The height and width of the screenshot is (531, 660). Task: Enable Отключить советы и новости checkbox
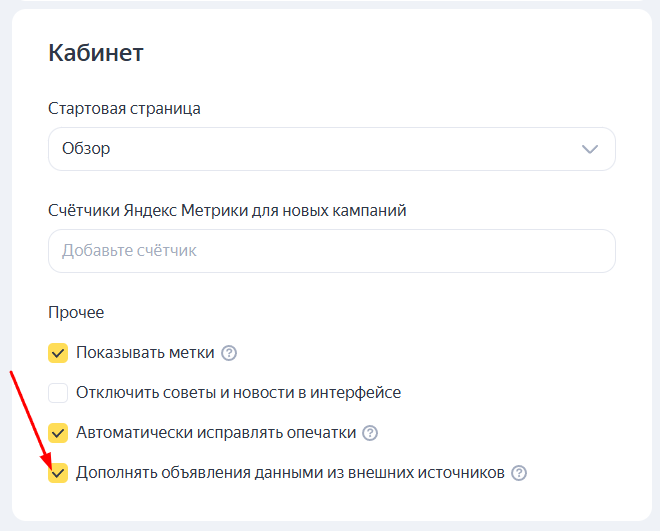58,393
